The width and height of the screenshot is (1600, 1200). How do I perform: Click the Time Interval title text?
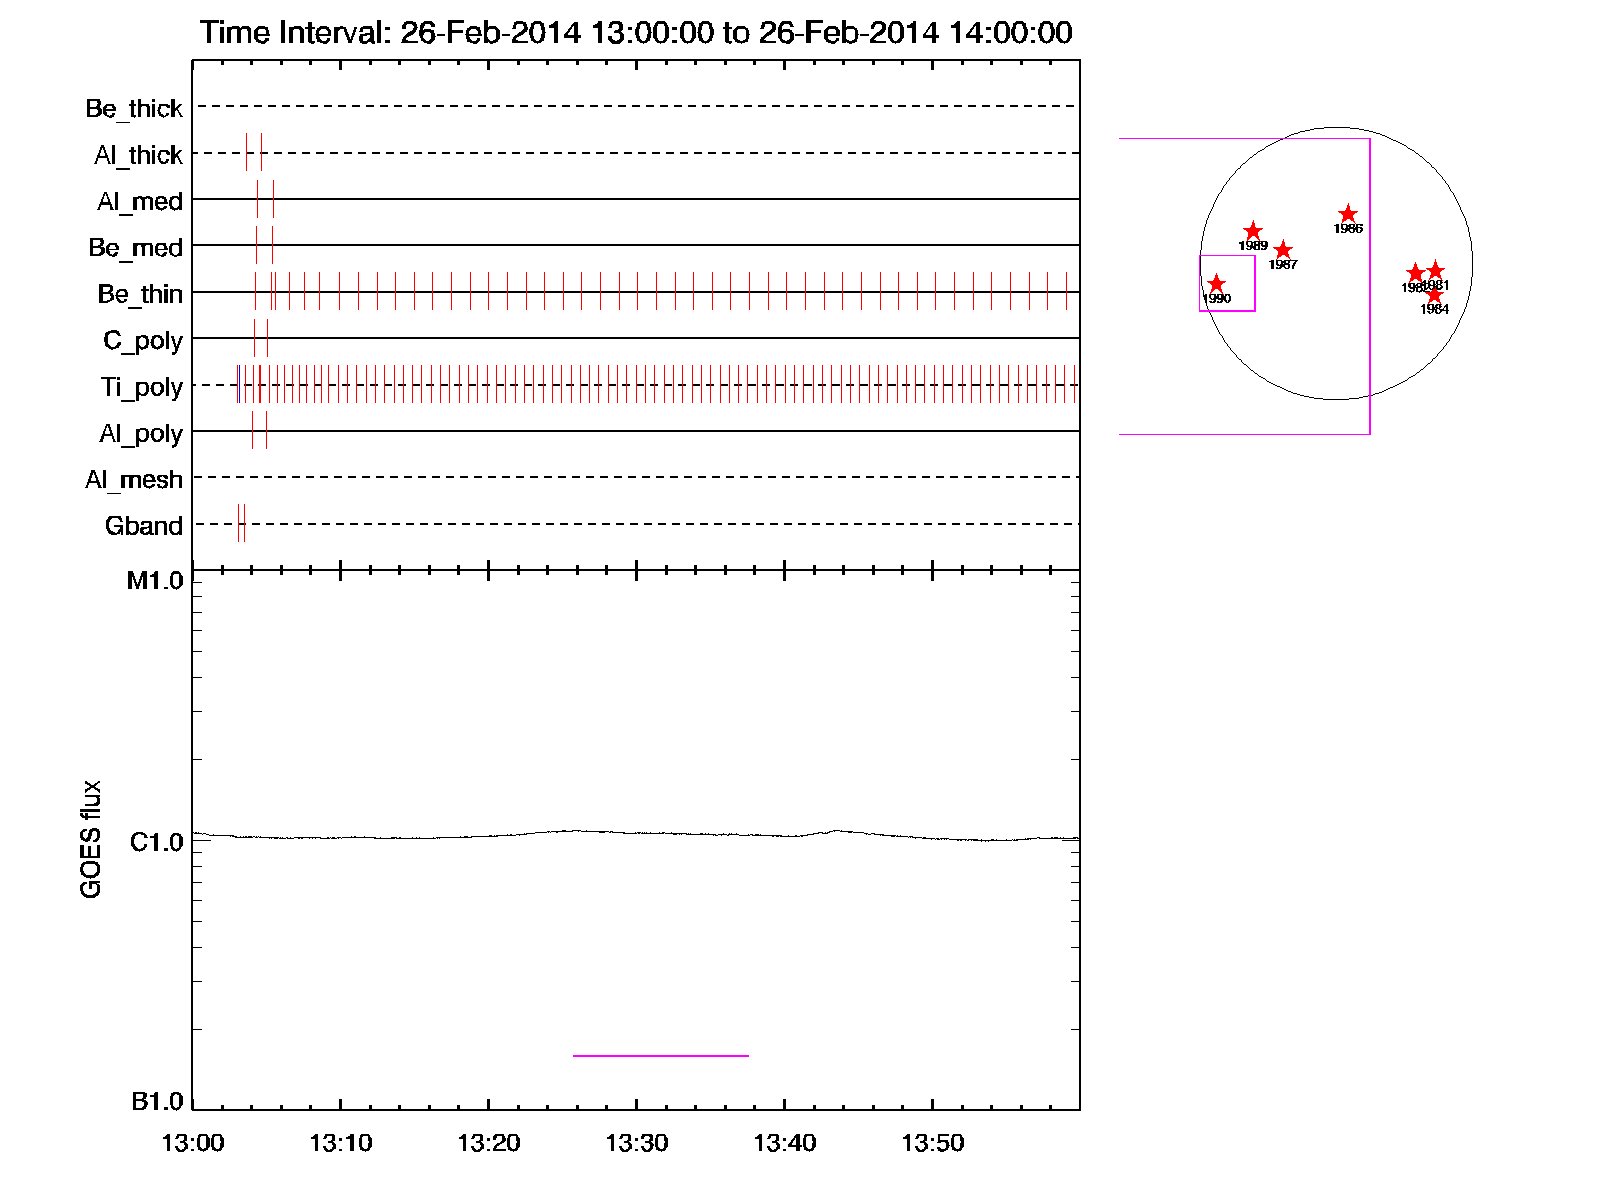636,32
